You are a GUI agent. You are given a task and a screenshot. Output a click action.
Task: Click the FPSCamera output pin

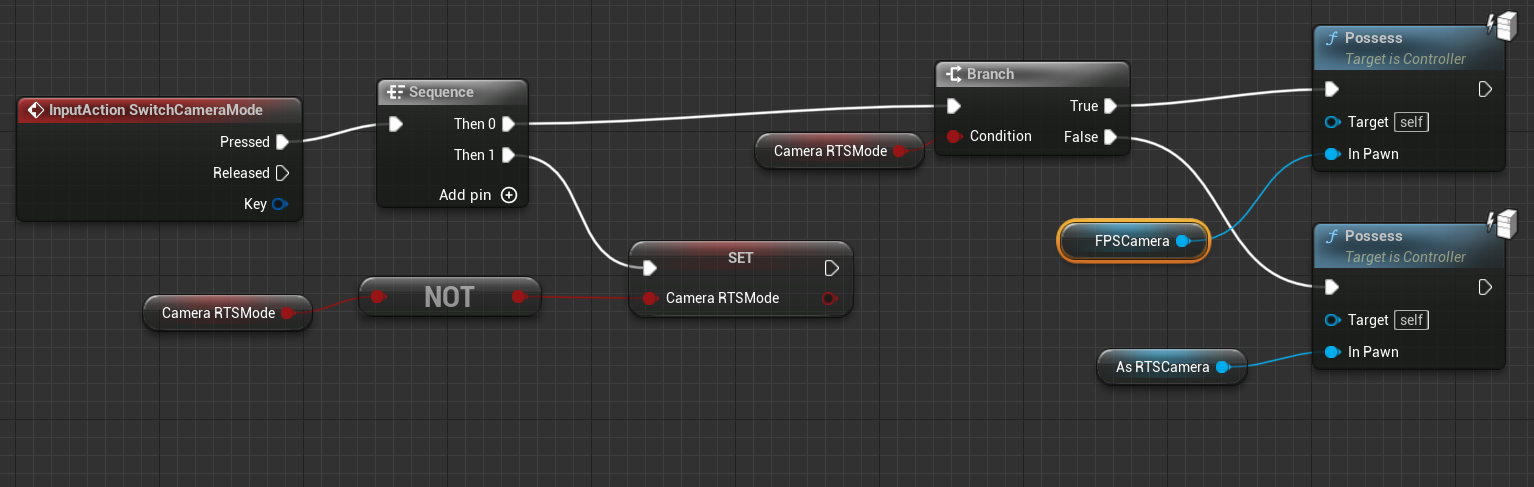coord(1183,241)
